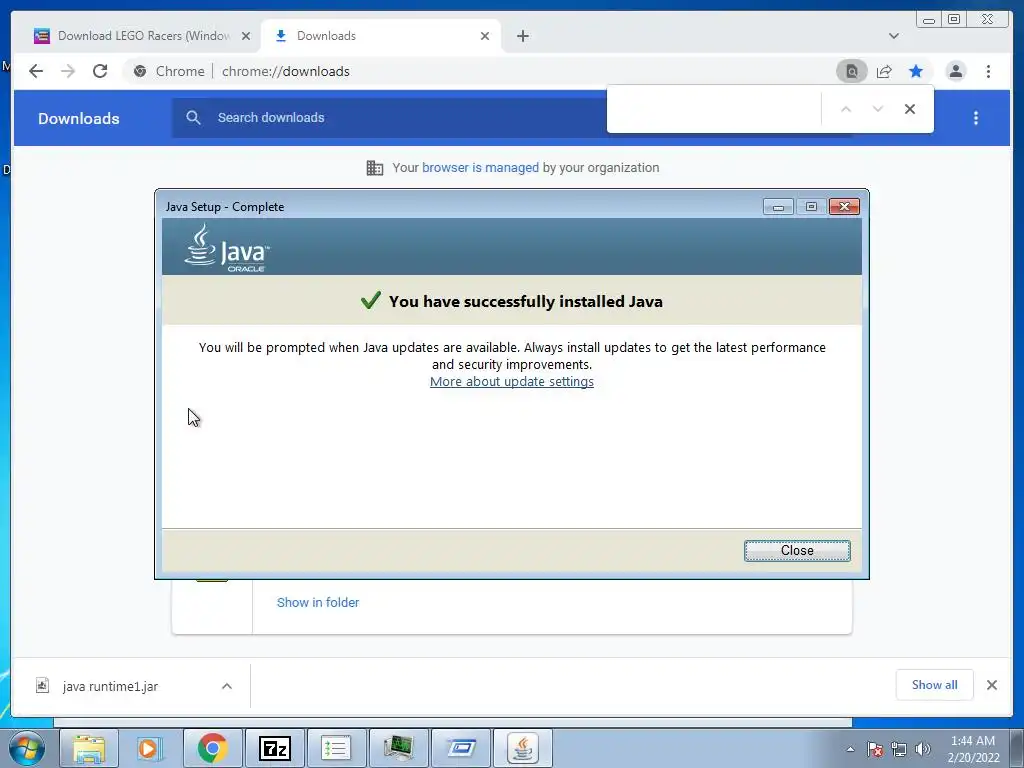Screen dimensions: 1024x768
Task: Show hidden tray icons arrow
Action: [850, 749]
